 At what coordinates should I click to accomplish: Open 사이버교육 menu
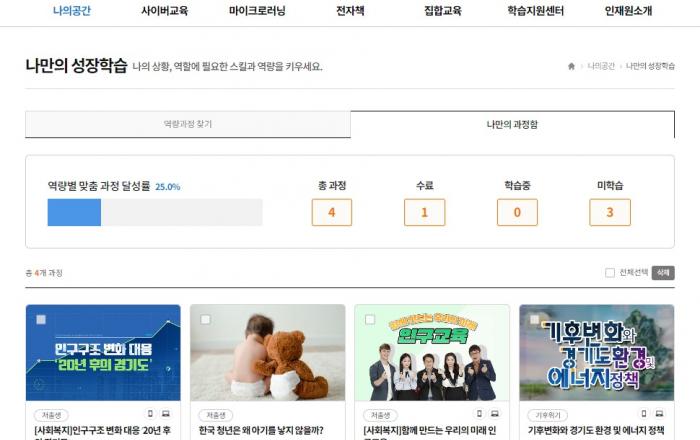coord(164,11)
